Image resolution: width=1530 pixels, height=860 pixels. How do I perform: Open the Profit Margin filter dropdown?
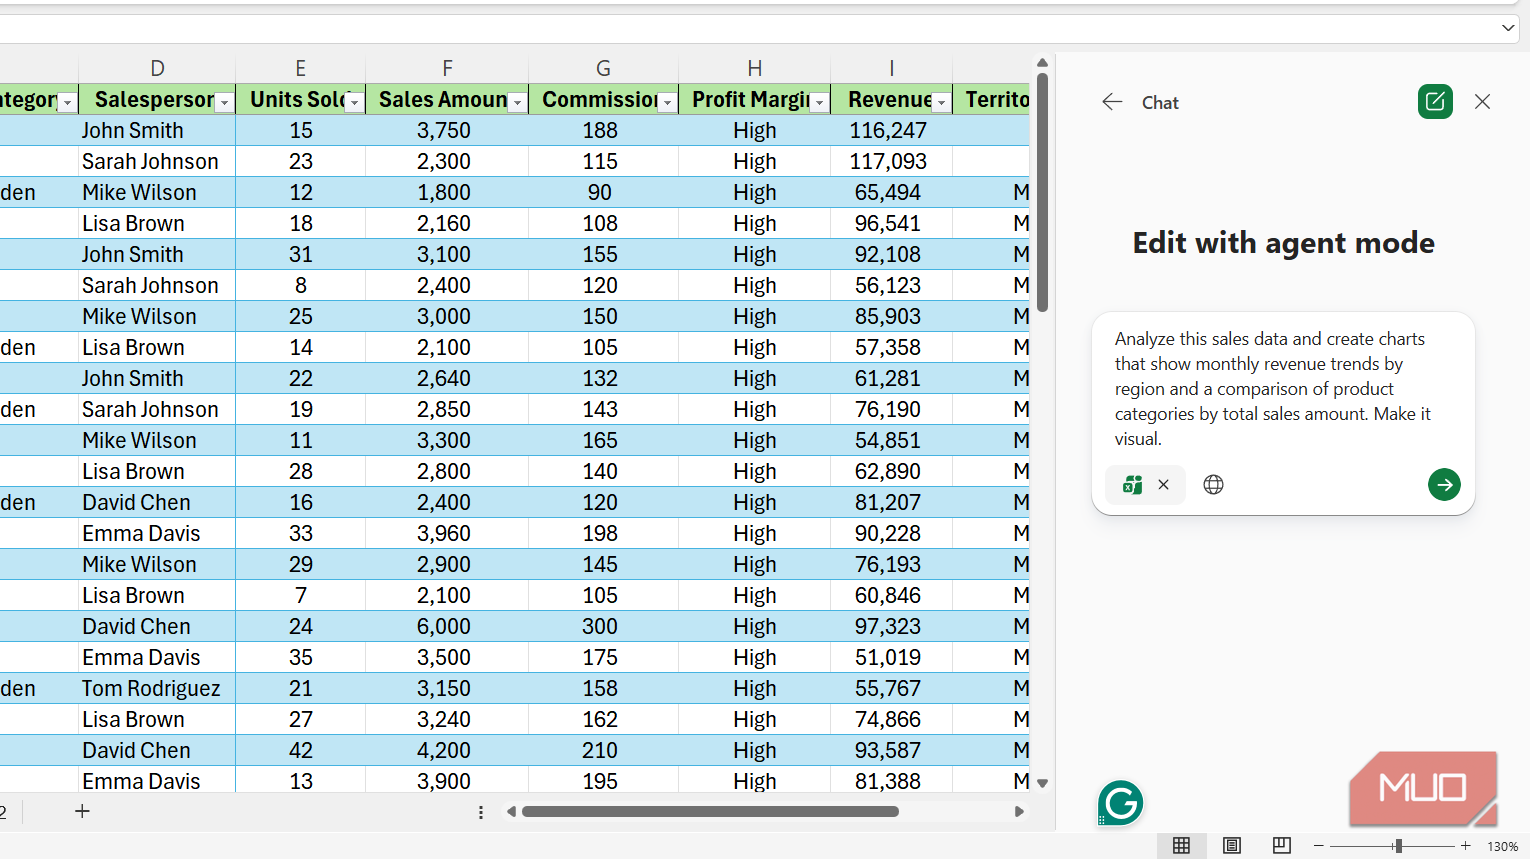coord(819,102)
